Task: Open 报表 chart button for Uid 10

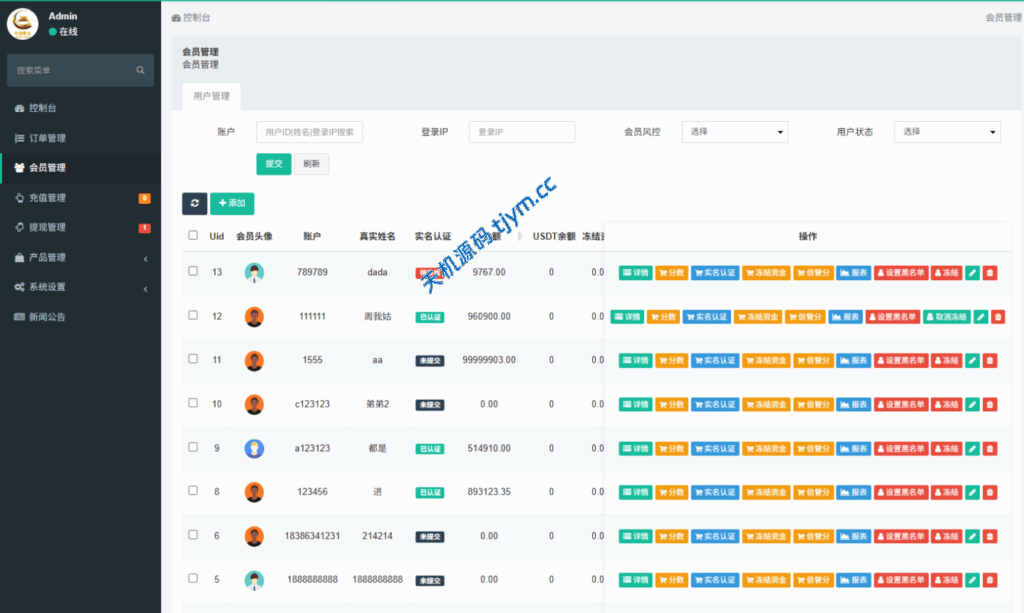Action: point(853,404)
